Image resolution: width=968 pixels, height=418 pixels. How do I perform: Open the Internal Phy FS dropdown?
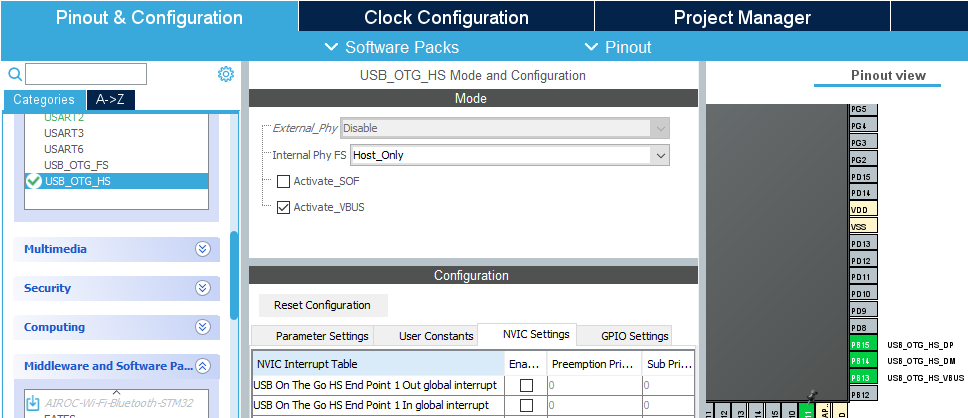pyautogui.click(x=659, y=155)
